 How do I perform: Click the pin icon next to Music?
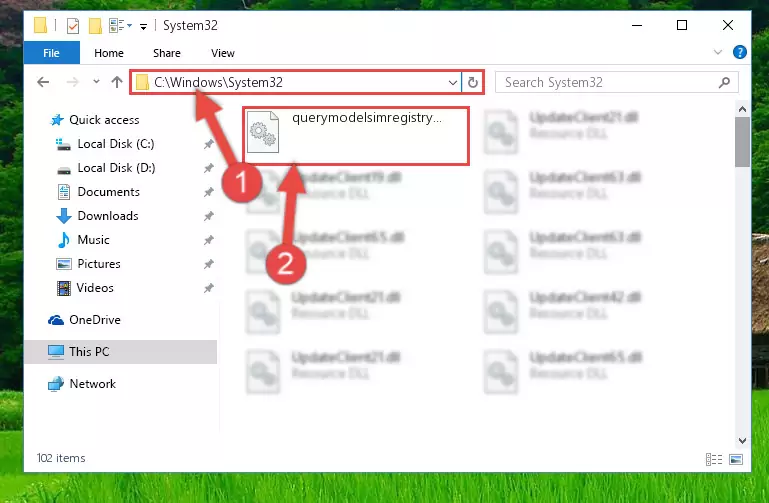pos(208,240)
